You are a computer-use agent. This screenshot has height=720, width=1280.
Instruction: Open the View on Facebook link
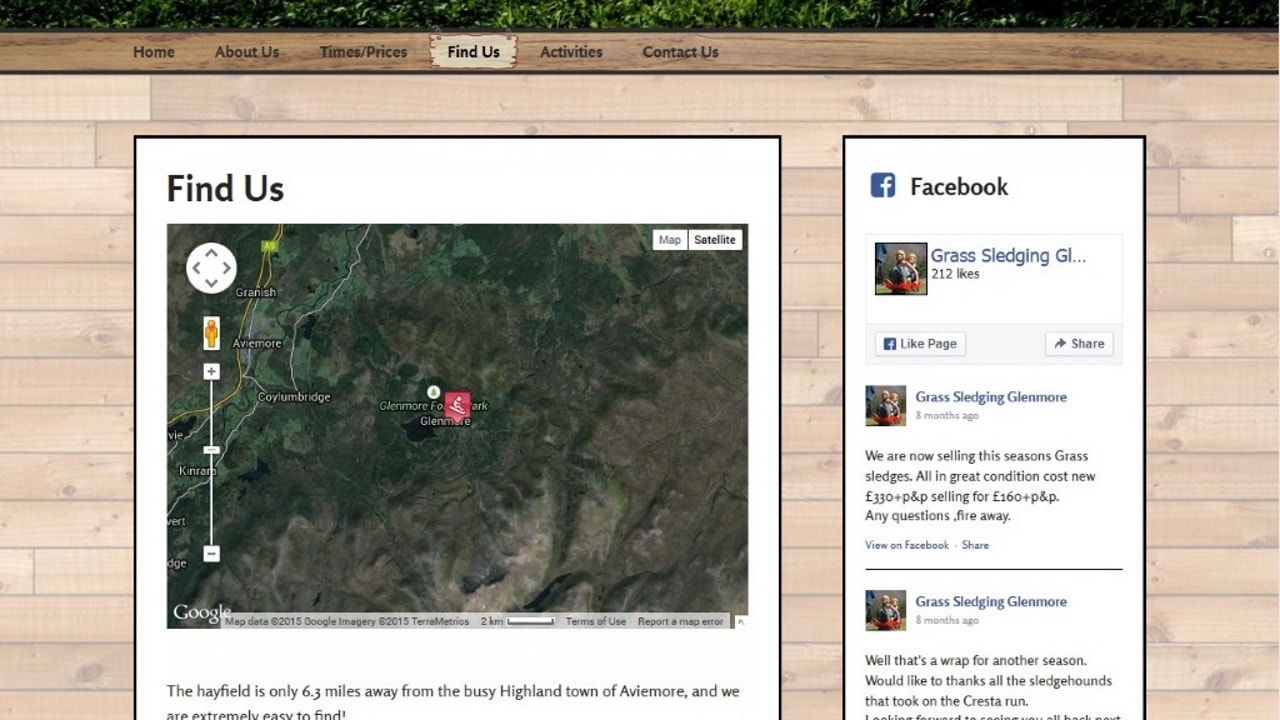[906, 545]
